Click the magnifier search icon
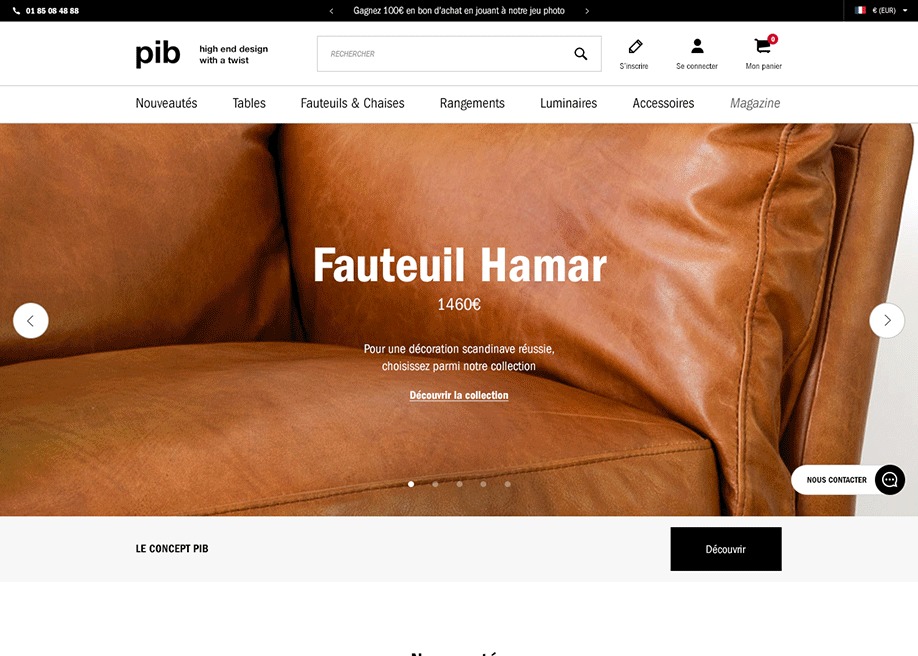918x656 pixels. (x=580, y=54)
